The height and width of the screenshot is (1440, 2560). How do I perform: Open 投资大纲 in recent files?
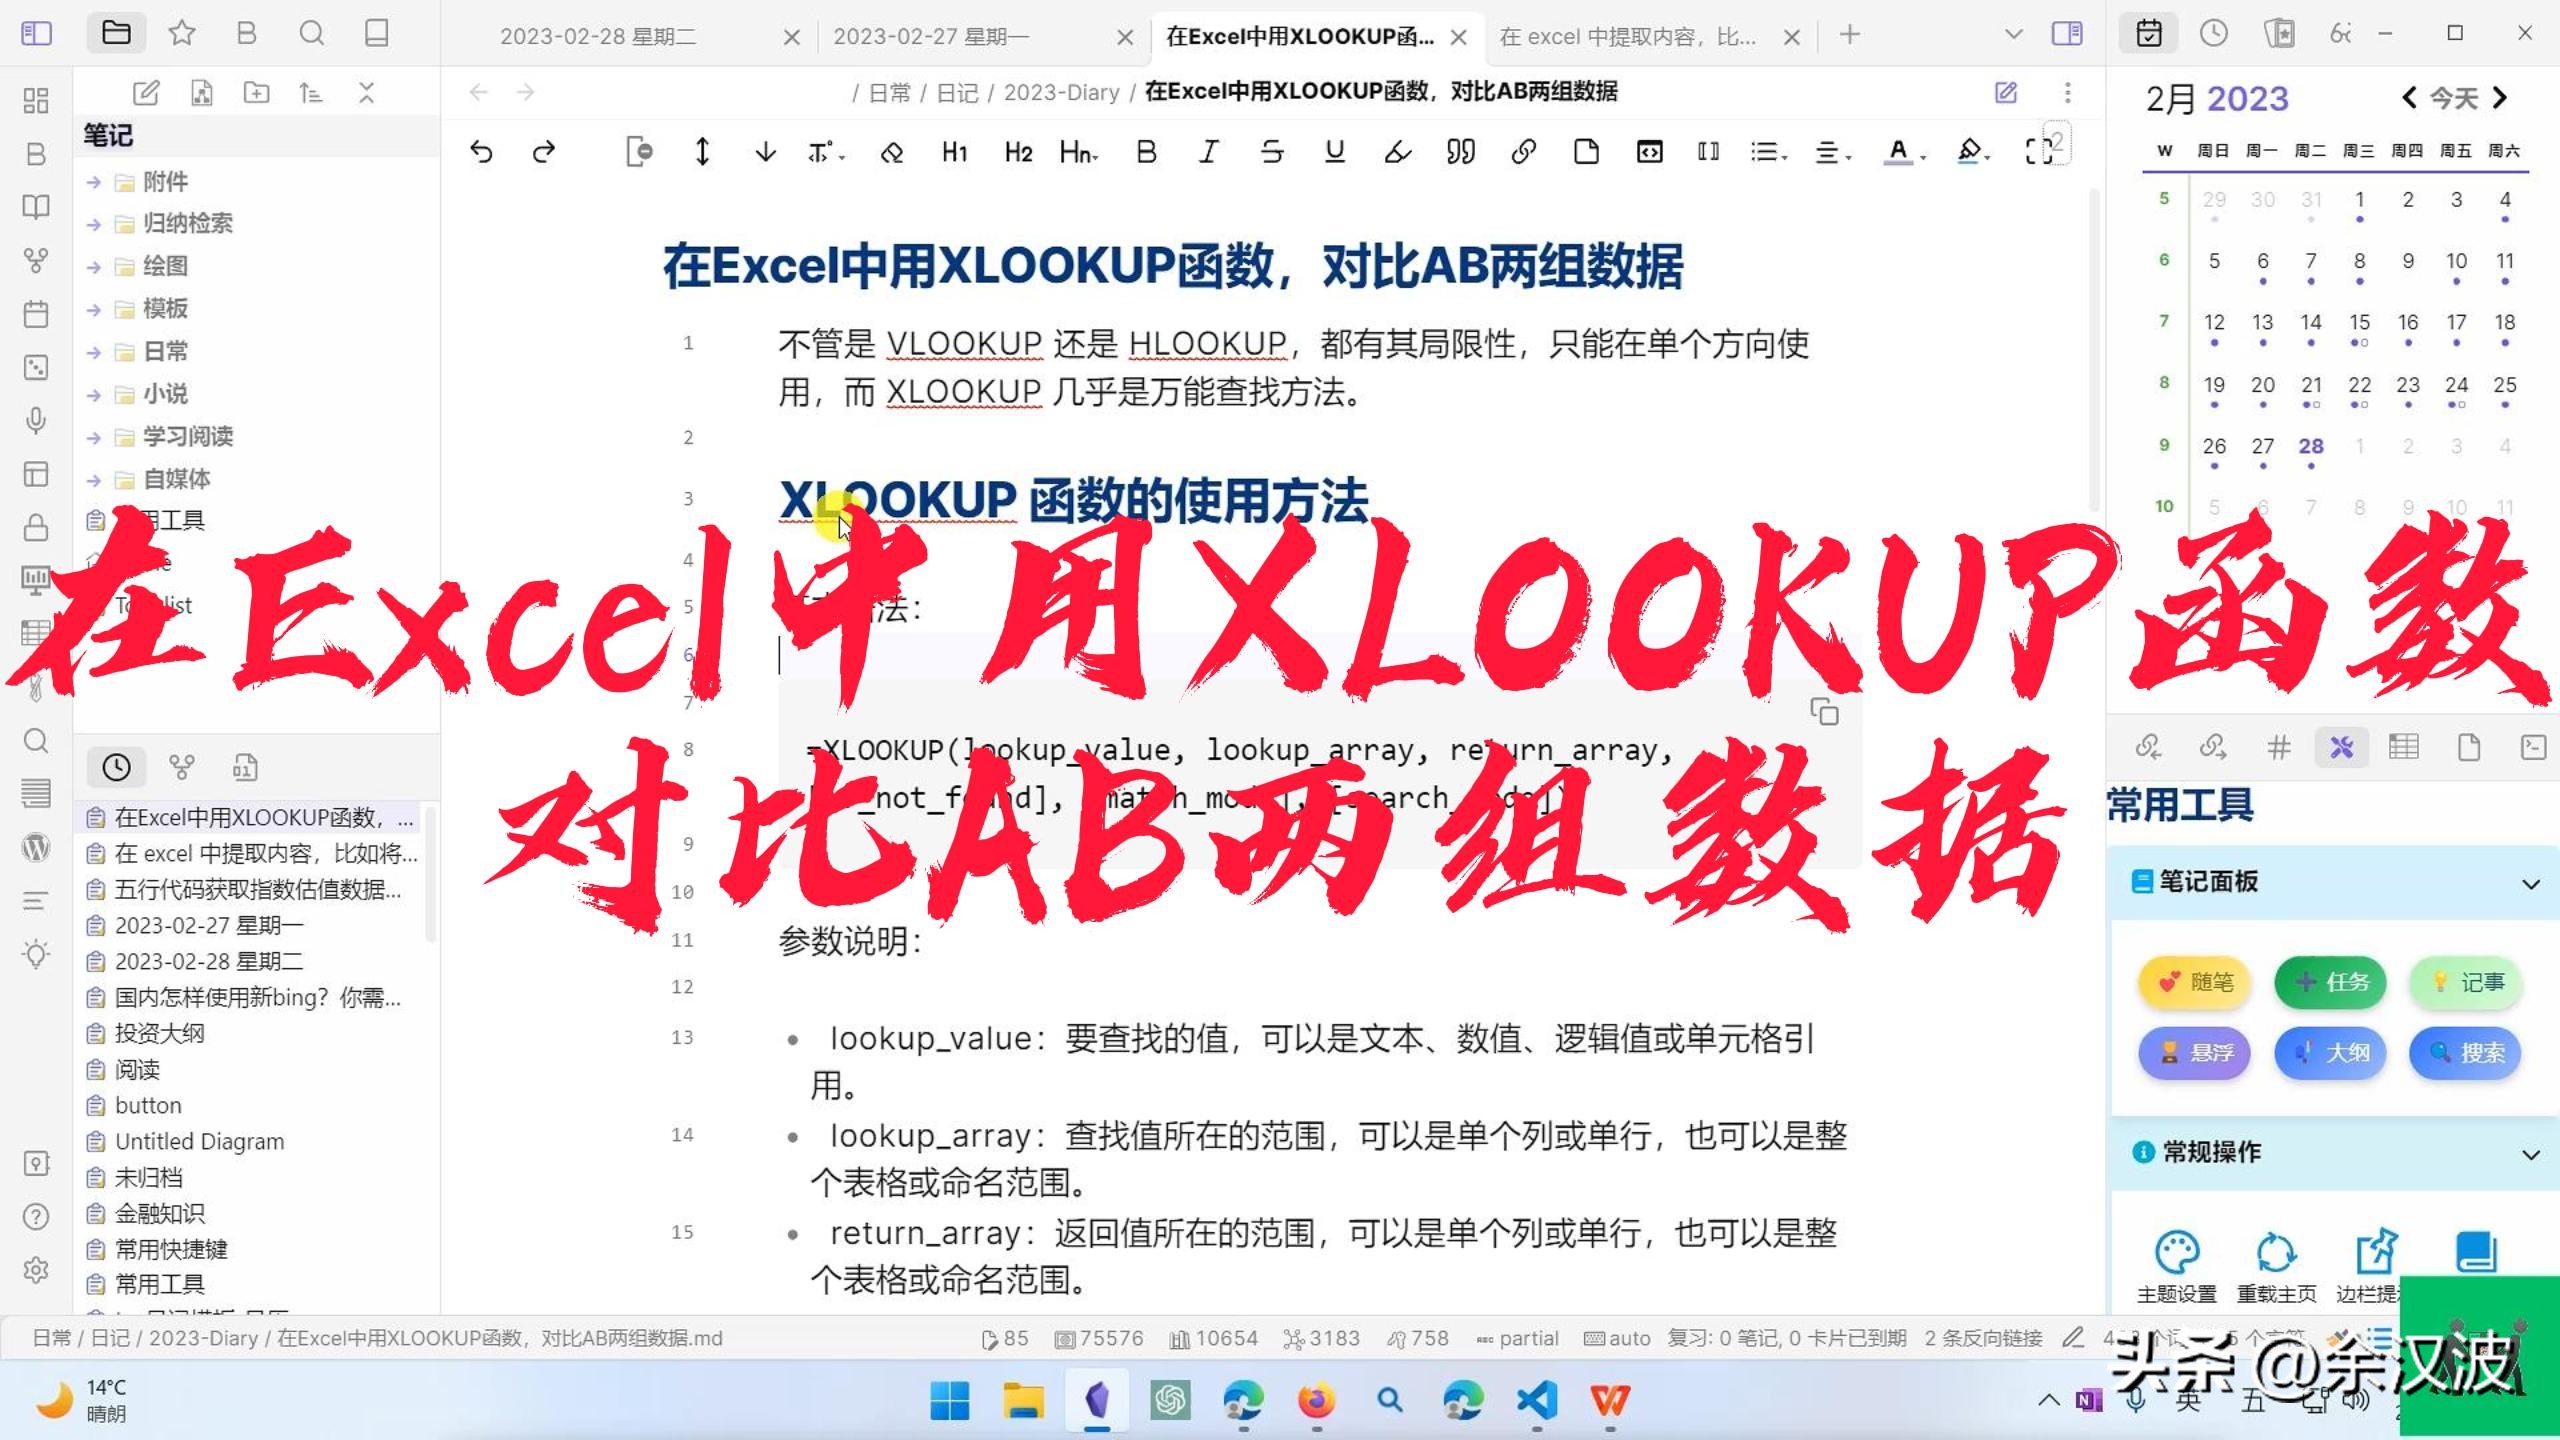[x=160, y=1033]
